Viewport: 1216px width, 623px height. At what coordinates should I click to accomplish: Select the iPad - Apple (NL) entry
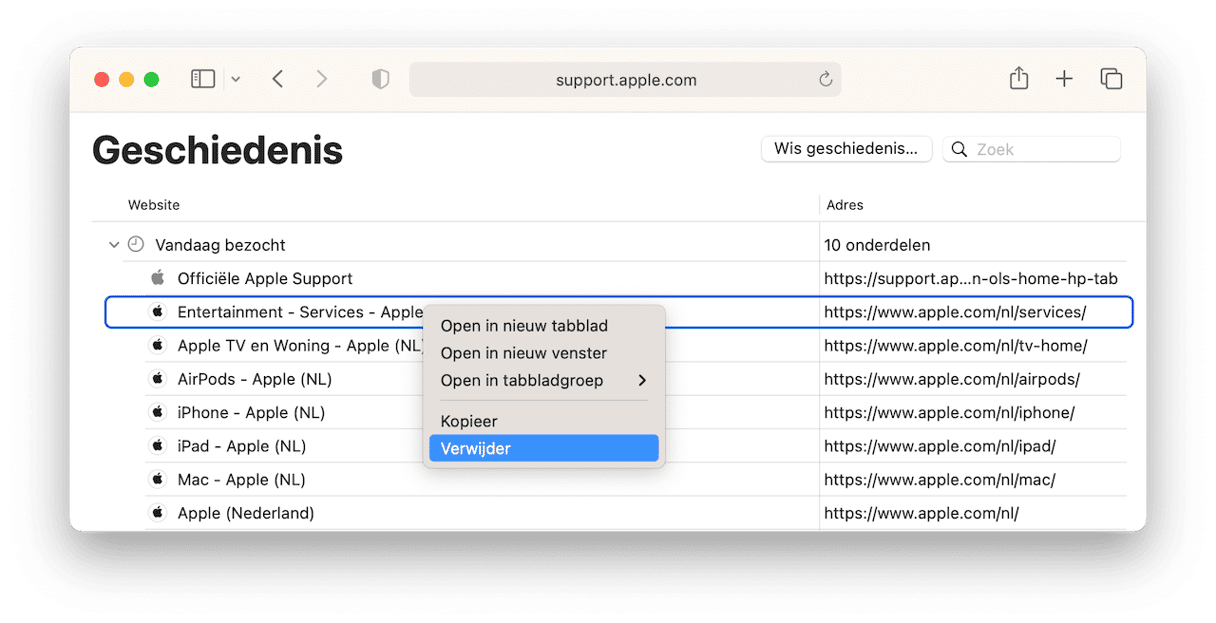pyautogui.click(x=243, y=446)
